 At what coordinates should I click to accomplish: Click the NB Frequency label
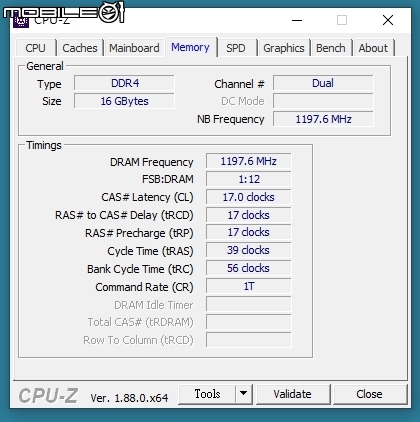coord(231,119)
